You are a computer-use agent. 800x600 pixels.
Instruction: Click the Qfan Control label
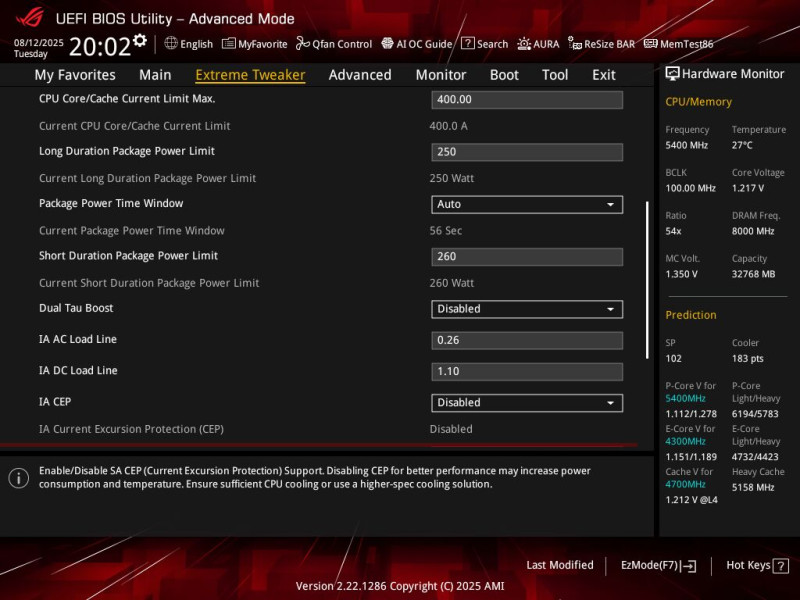pos(342,44)
